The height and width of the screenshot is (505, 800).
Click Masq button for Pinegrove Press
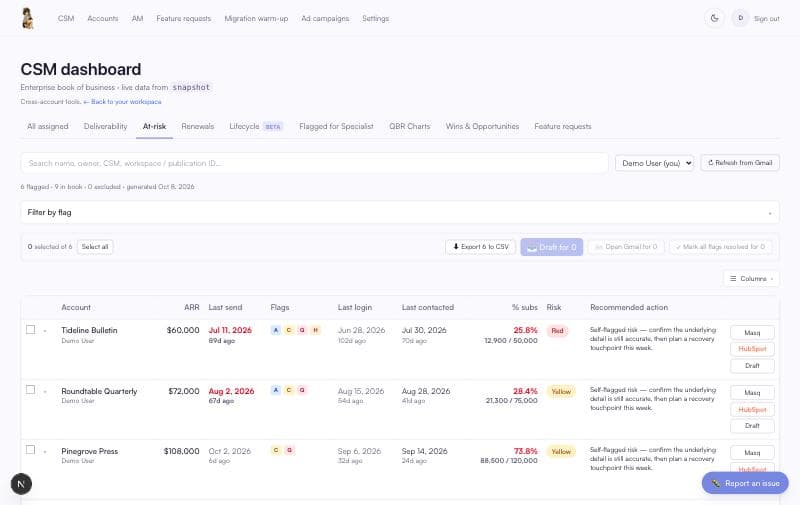(x=752, y=453)
